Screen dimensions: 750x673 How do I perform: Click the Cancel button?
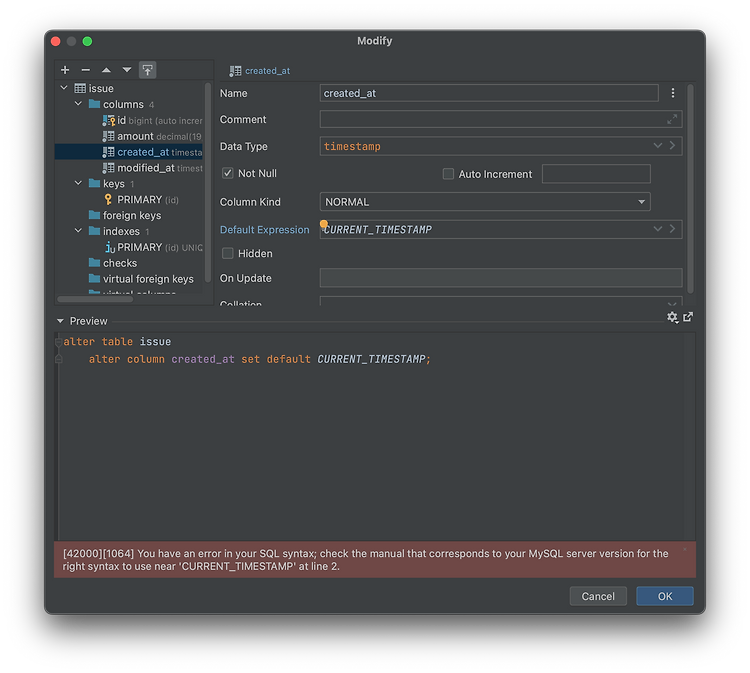coord(598,596)
